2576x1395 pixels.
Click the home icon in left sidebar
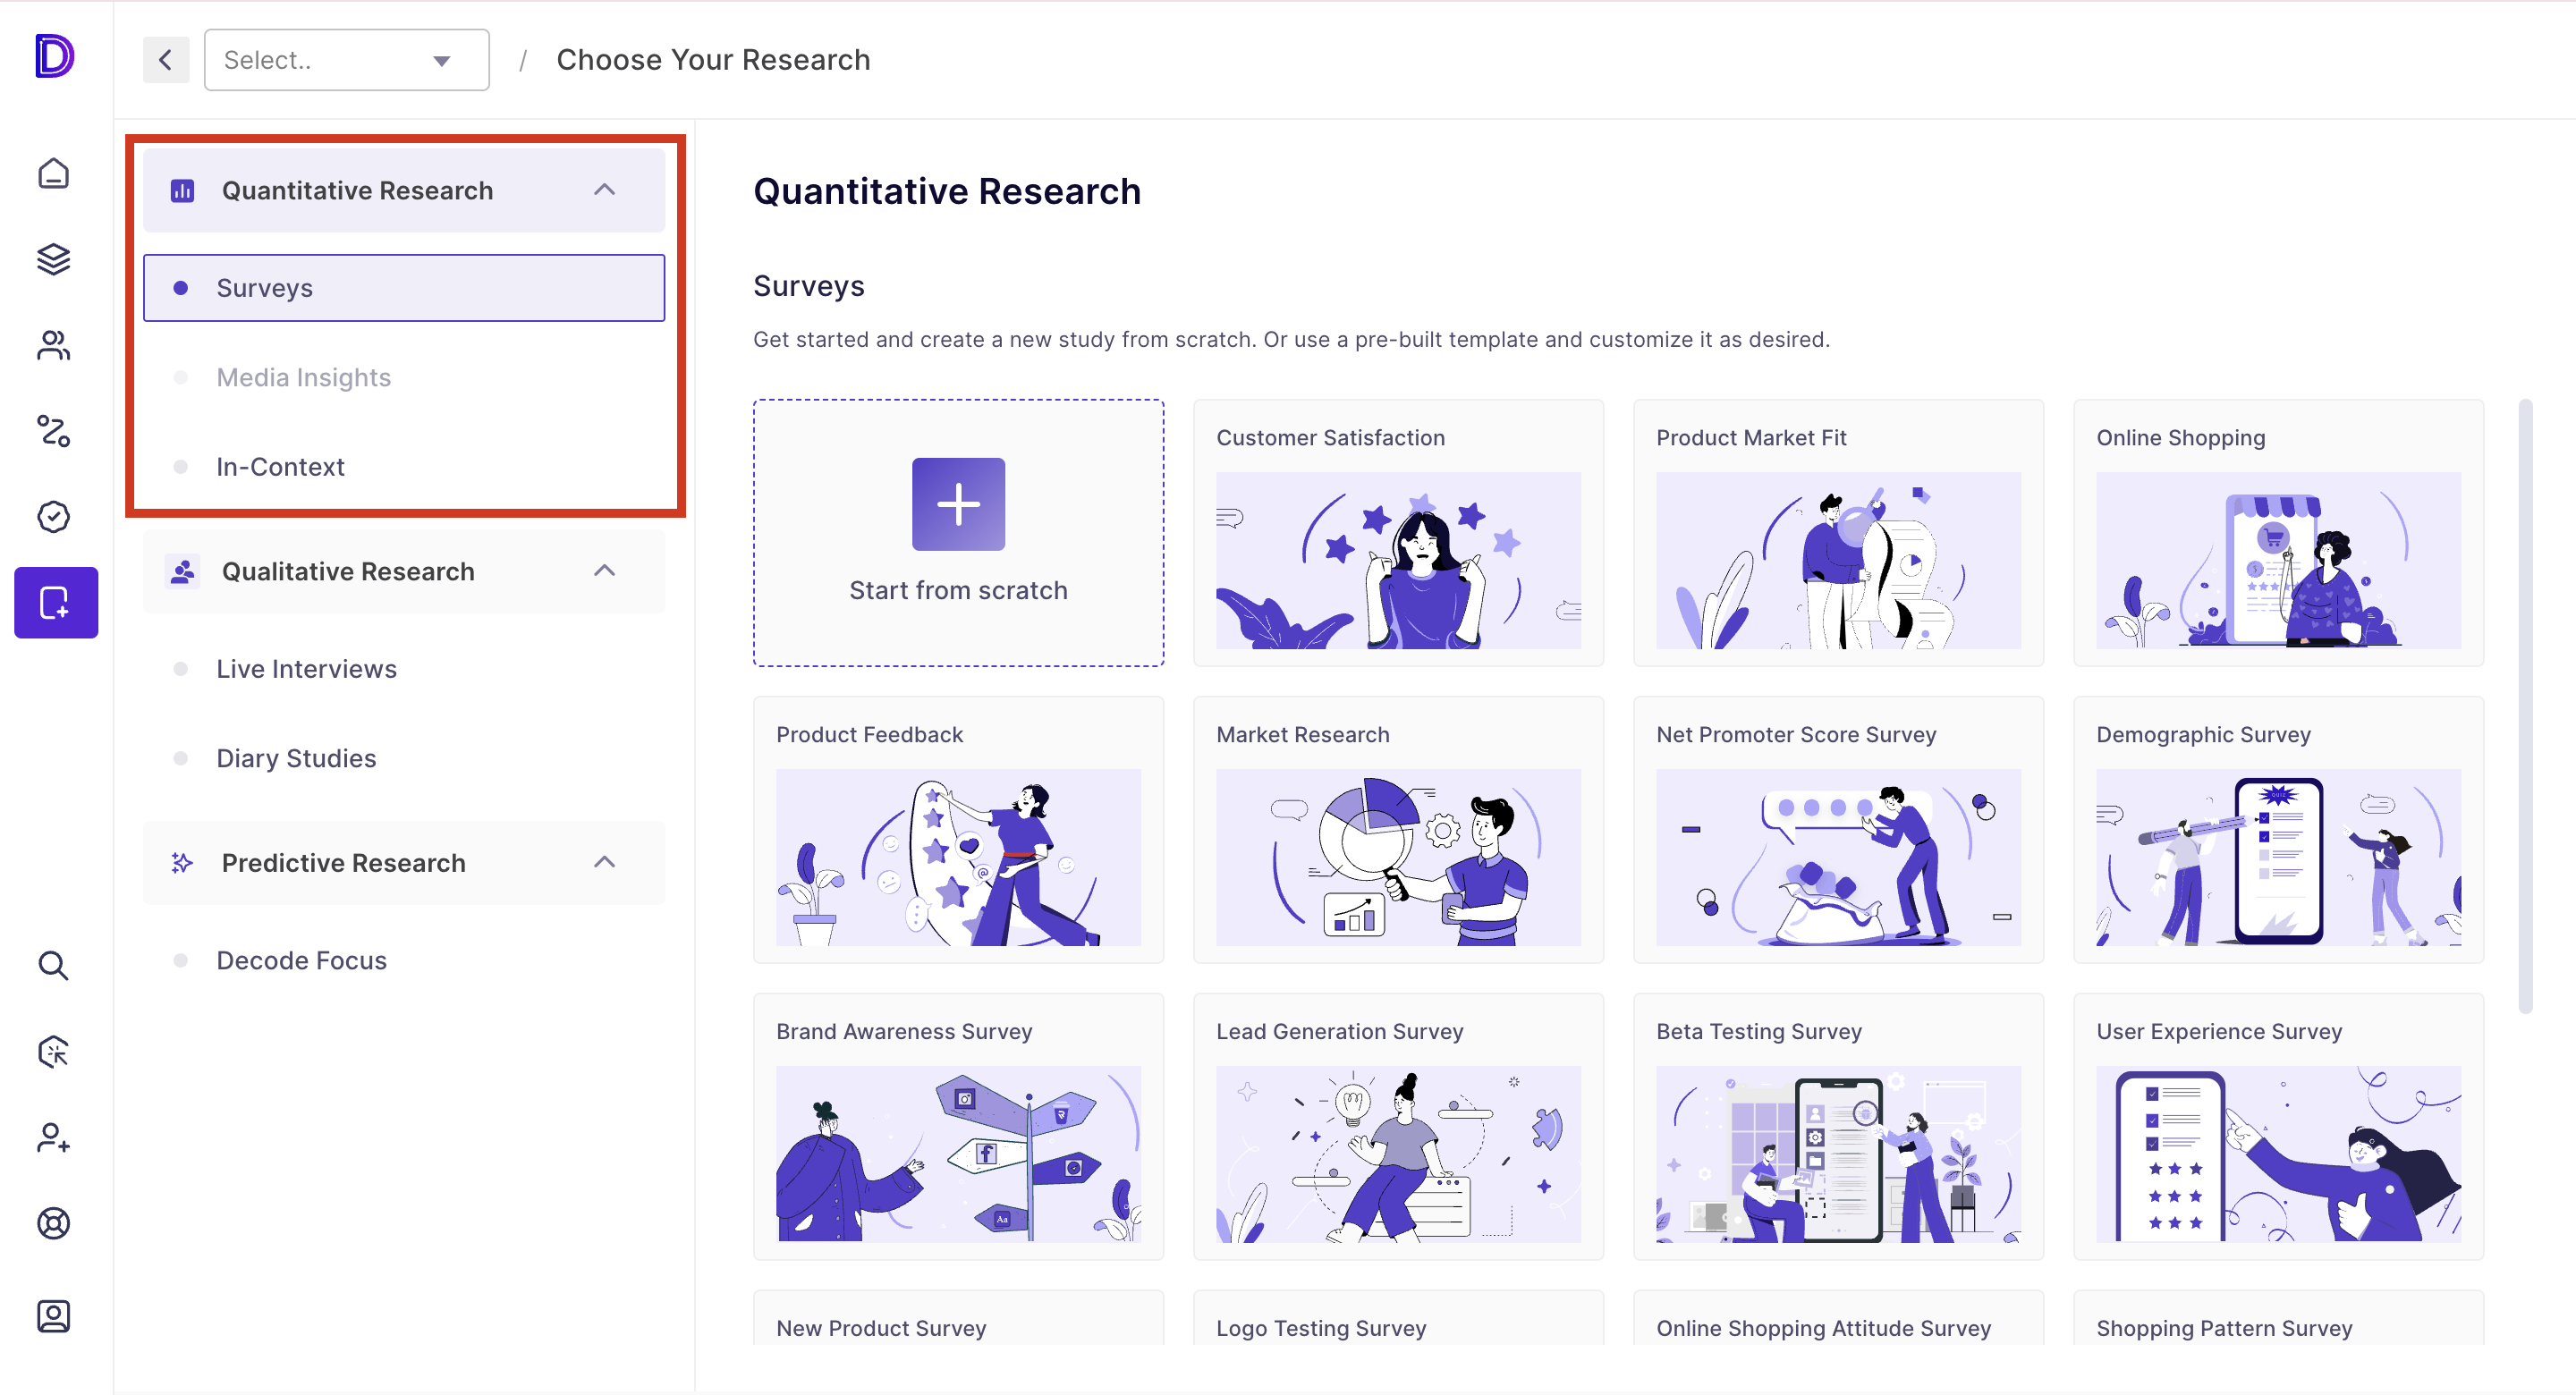tap(53, 174)
